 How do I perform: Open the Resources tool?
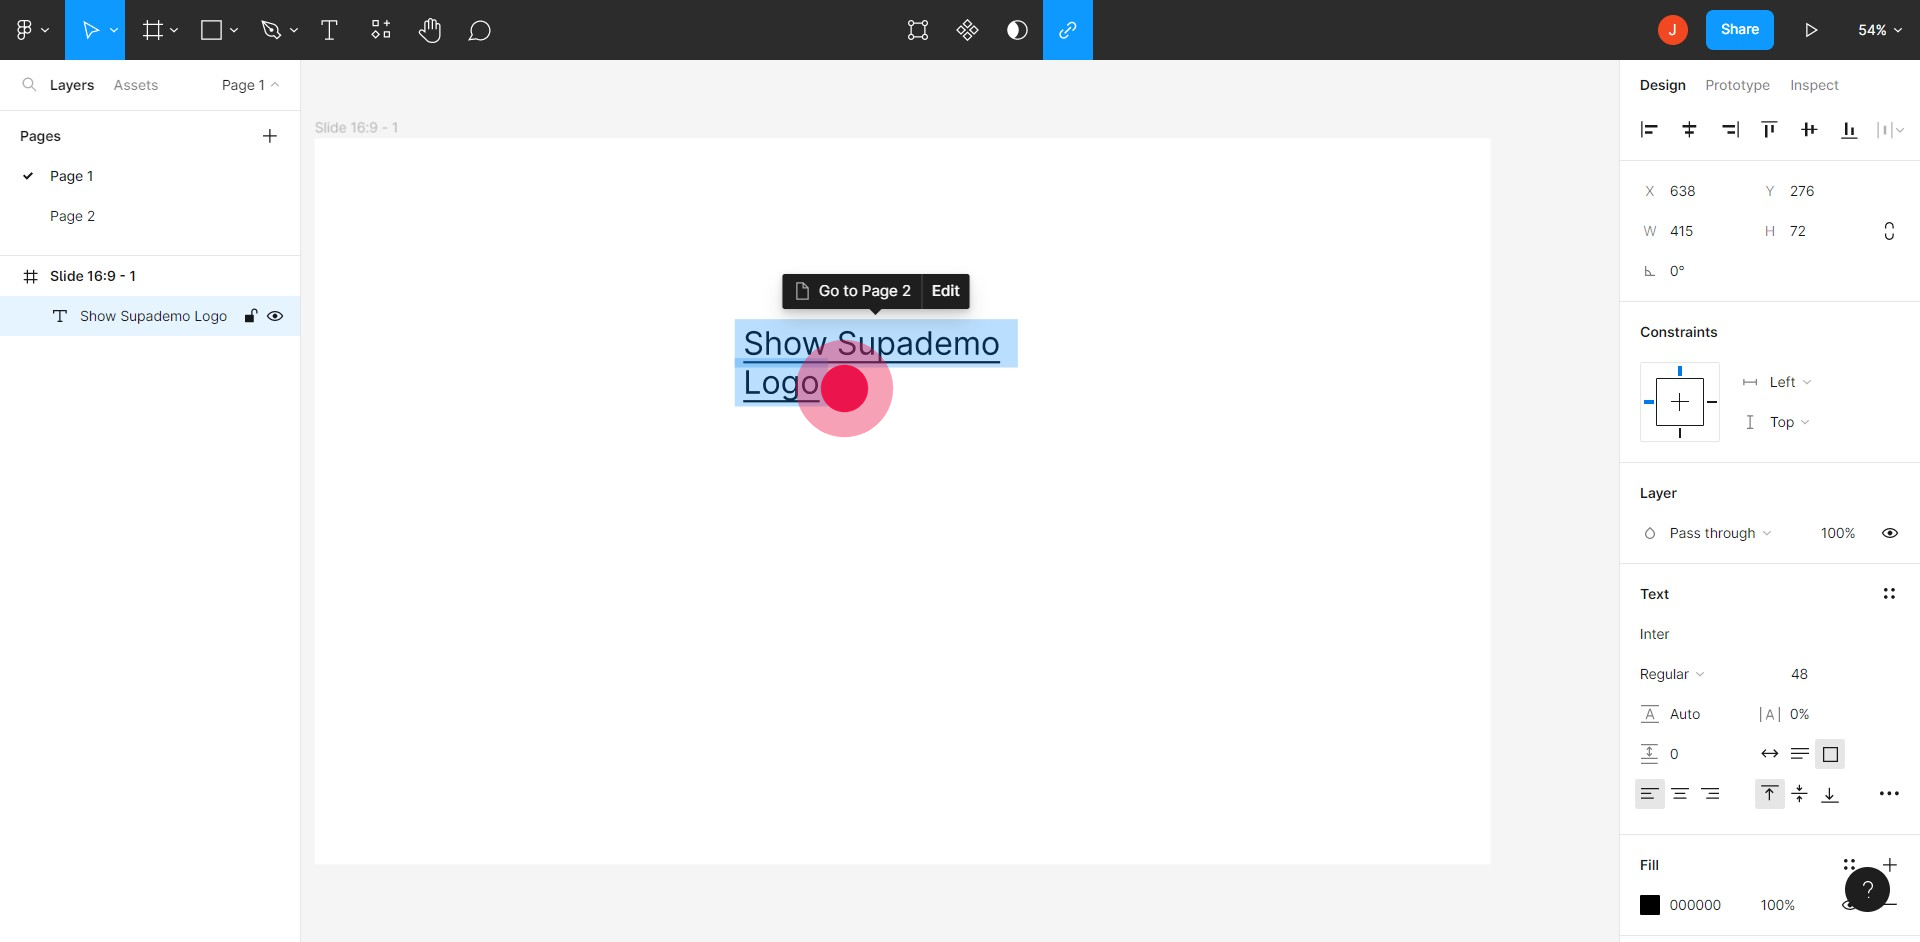tap(380, 30)
